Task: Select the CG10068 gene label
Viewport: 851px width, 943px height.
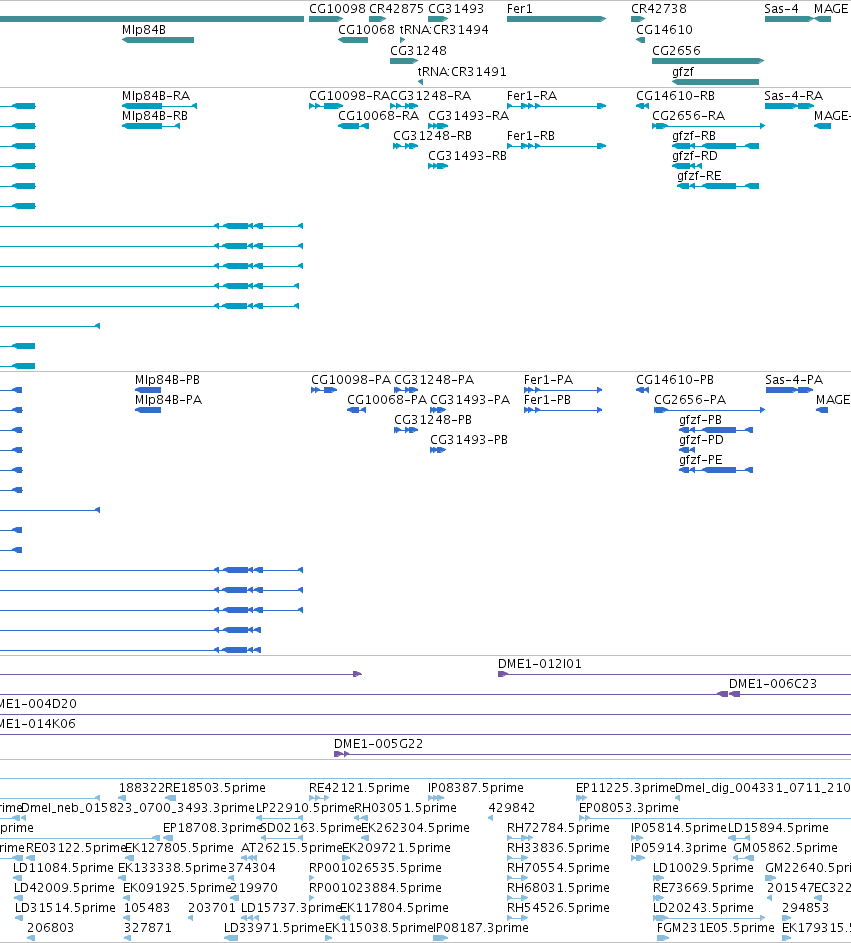Action: (366, 29)
